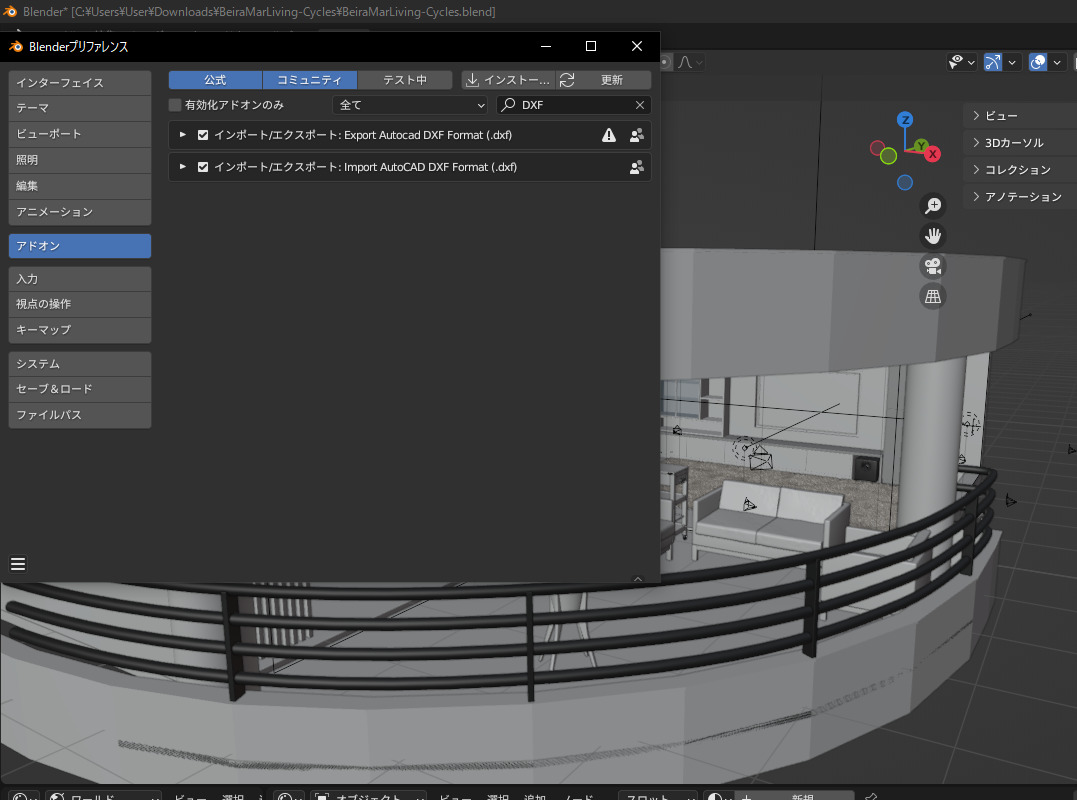Open the overlays options dropdown arrow

1057,62
